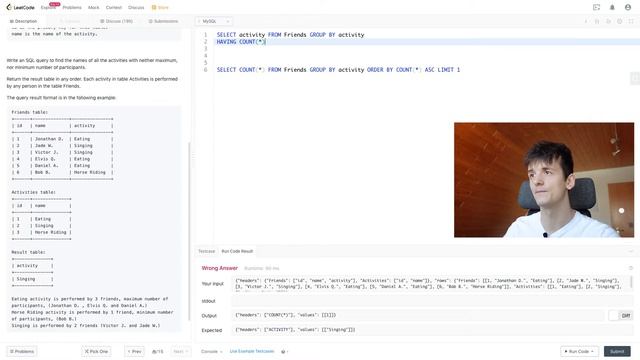640x360 pixels.
Task: Switch to the Submissions tab
Action: pyautogui.click(x=163, y=21)
